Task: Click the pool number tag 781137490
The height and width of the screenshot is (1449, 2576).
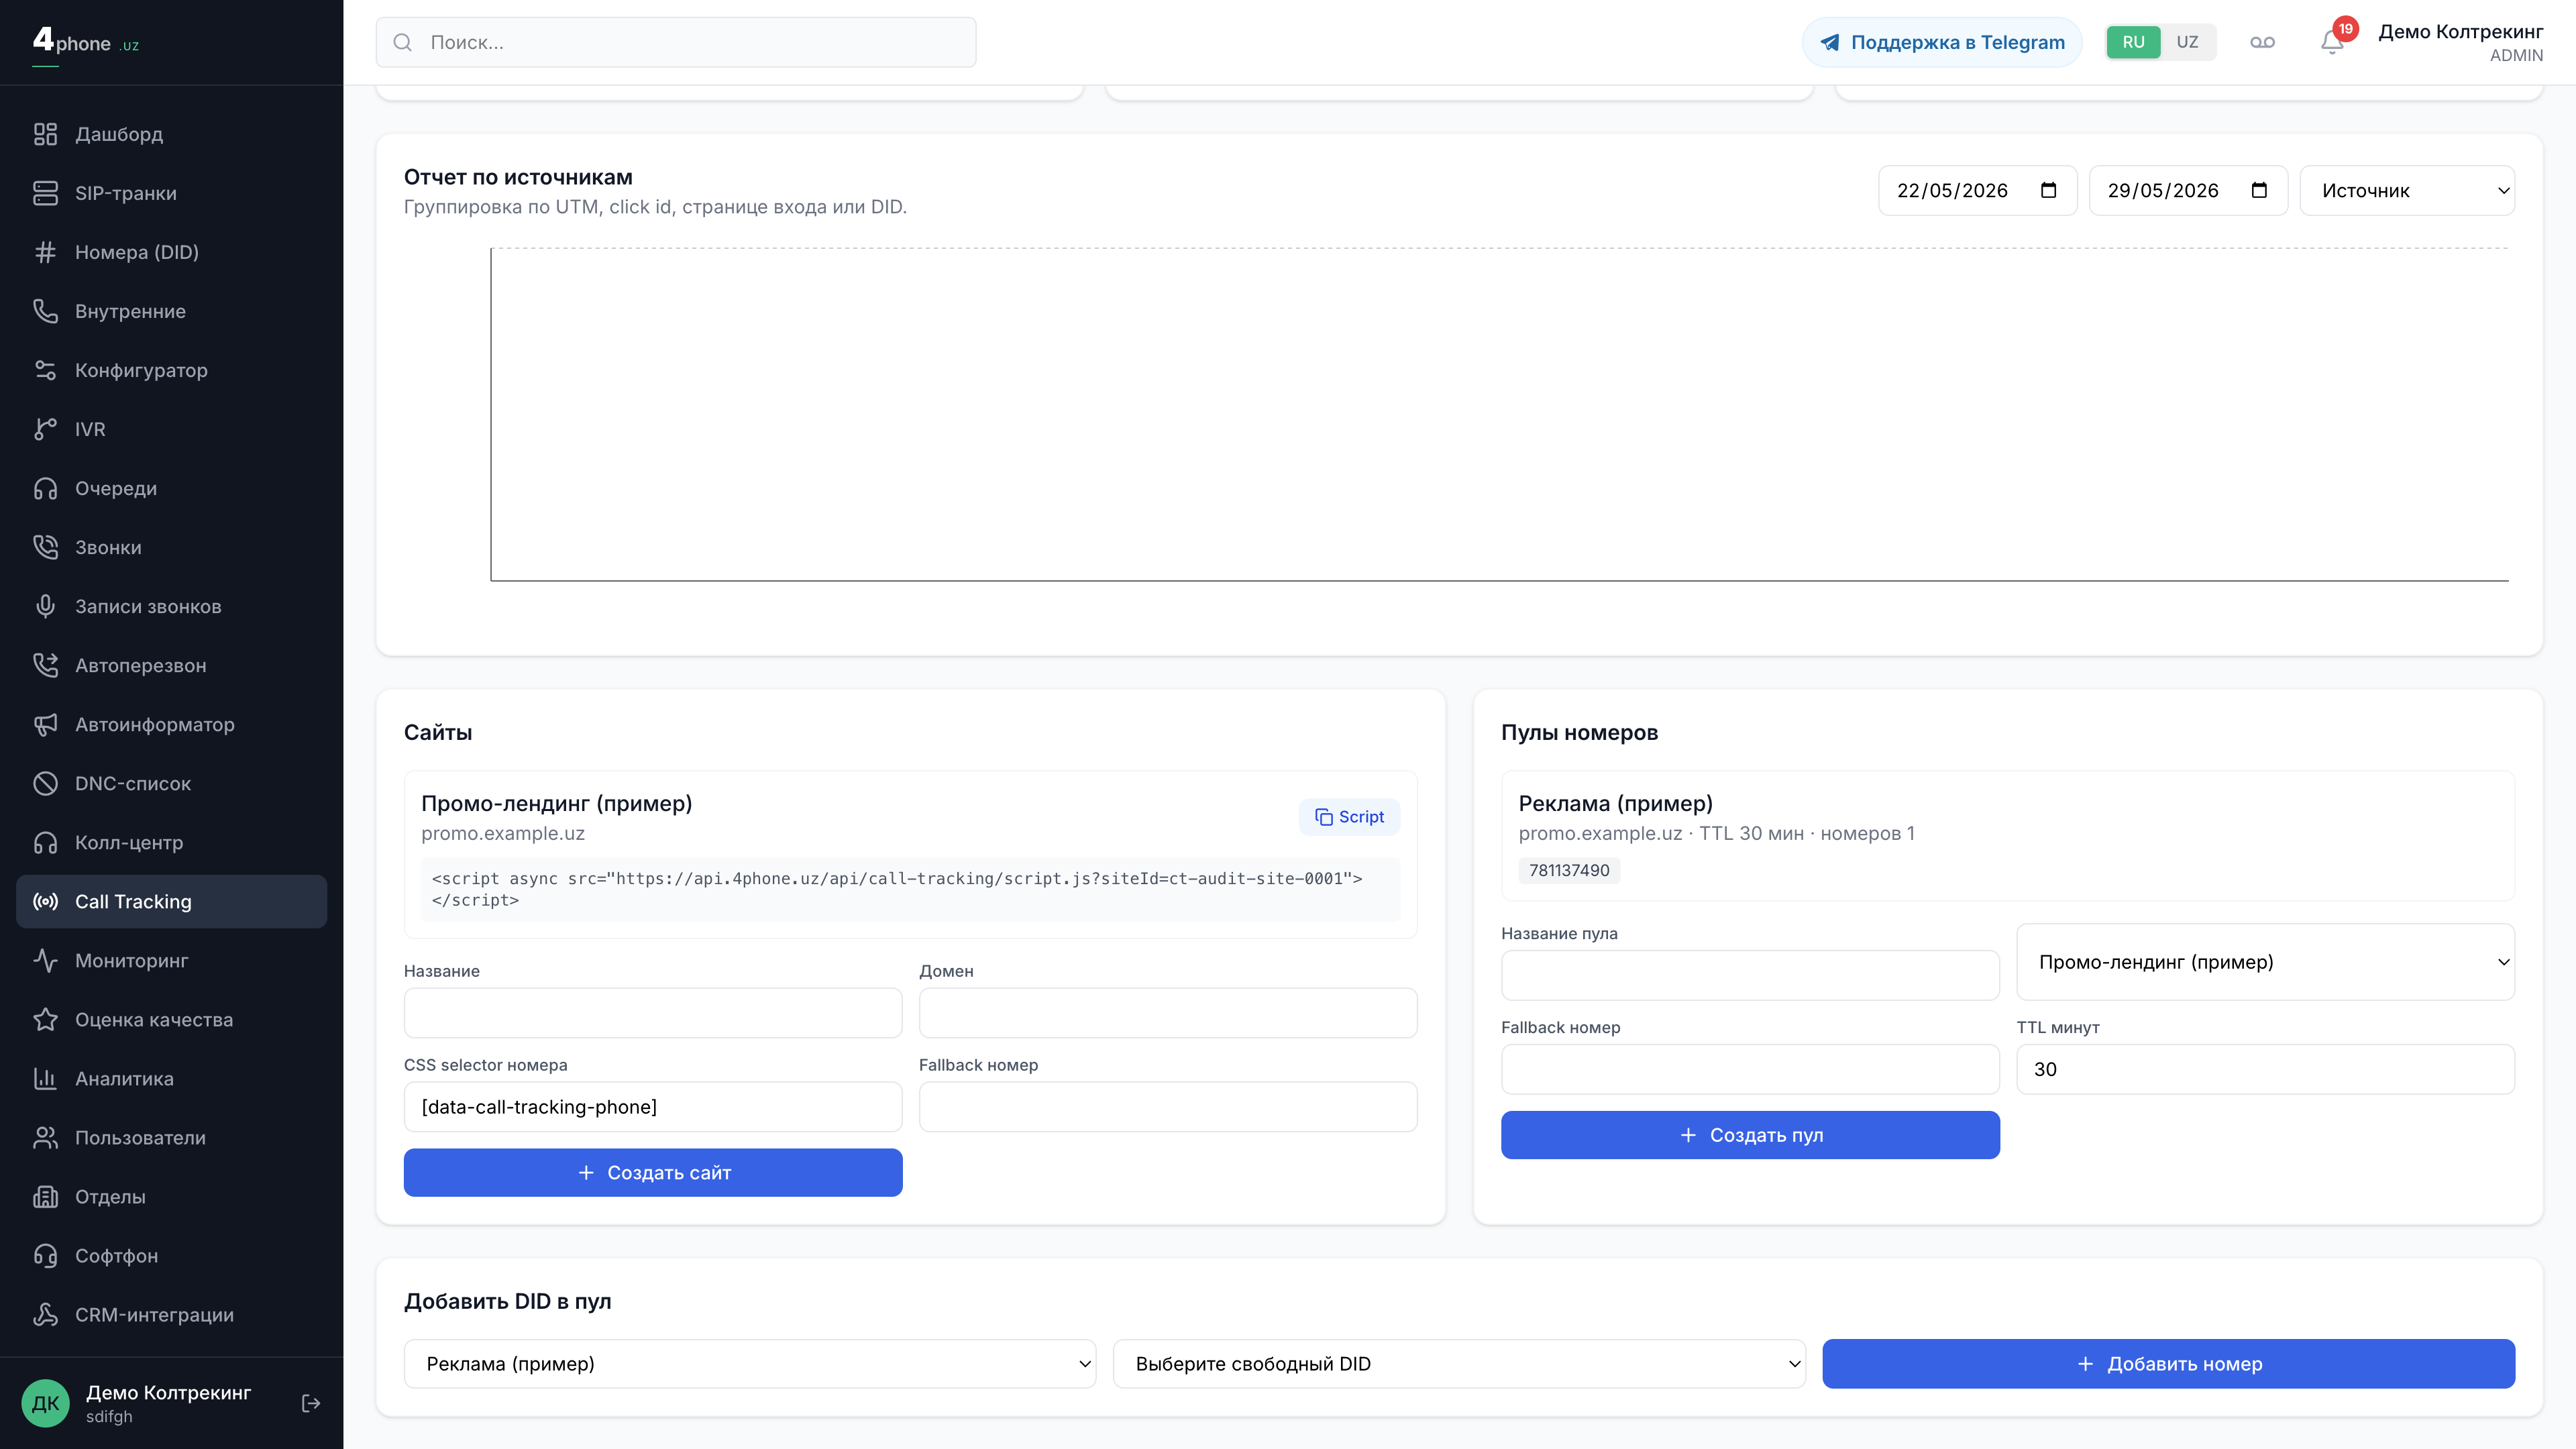Action: pos(1569,870)
